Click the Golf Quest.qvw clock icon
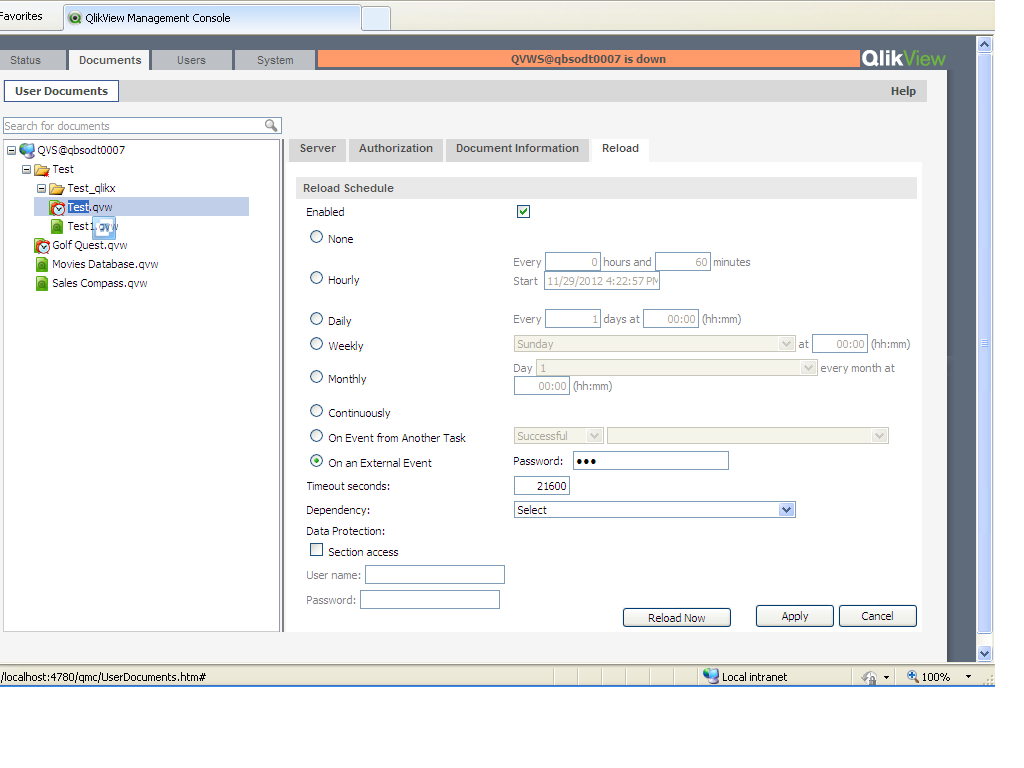Screen dimensions: 1024x768 coord(42,246)
